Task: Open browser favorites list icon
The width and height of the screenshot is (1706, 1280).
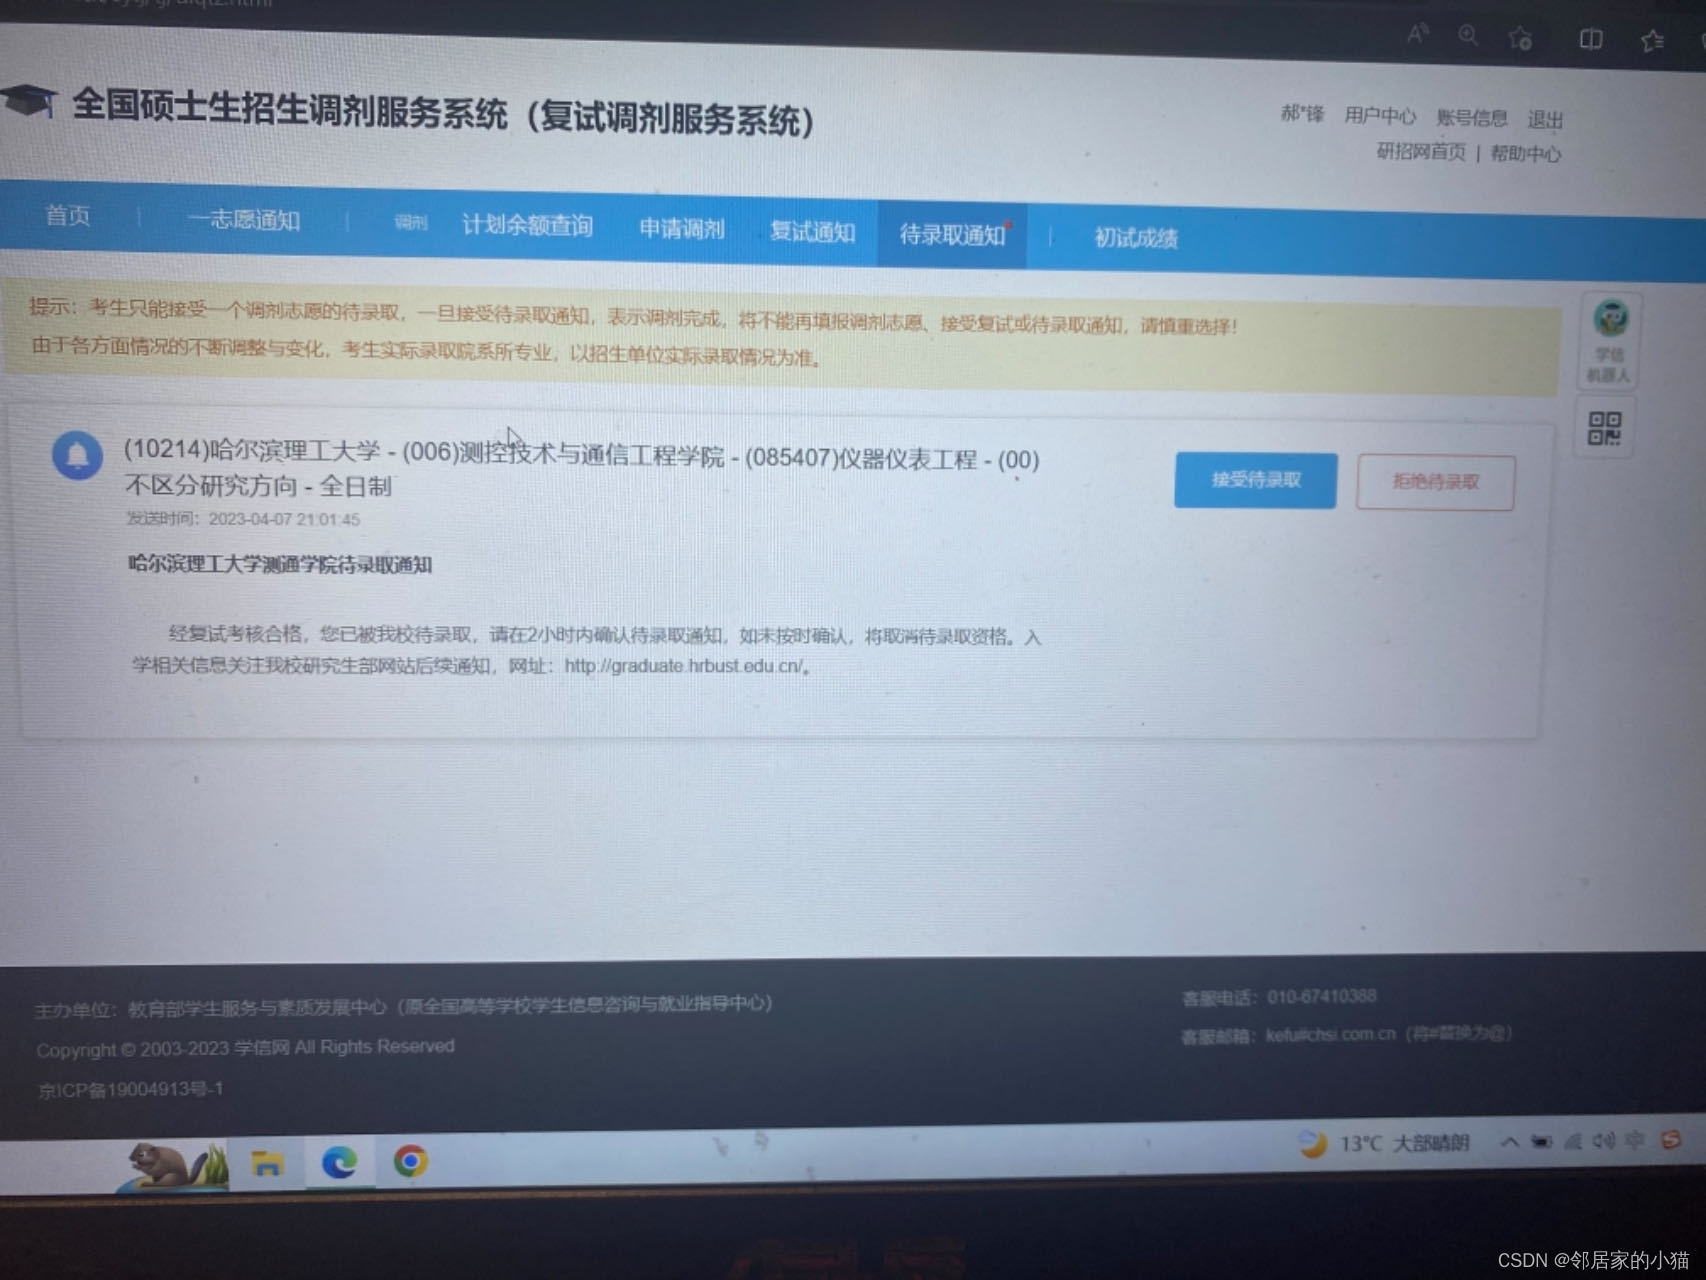Action: coord(1651,40)
